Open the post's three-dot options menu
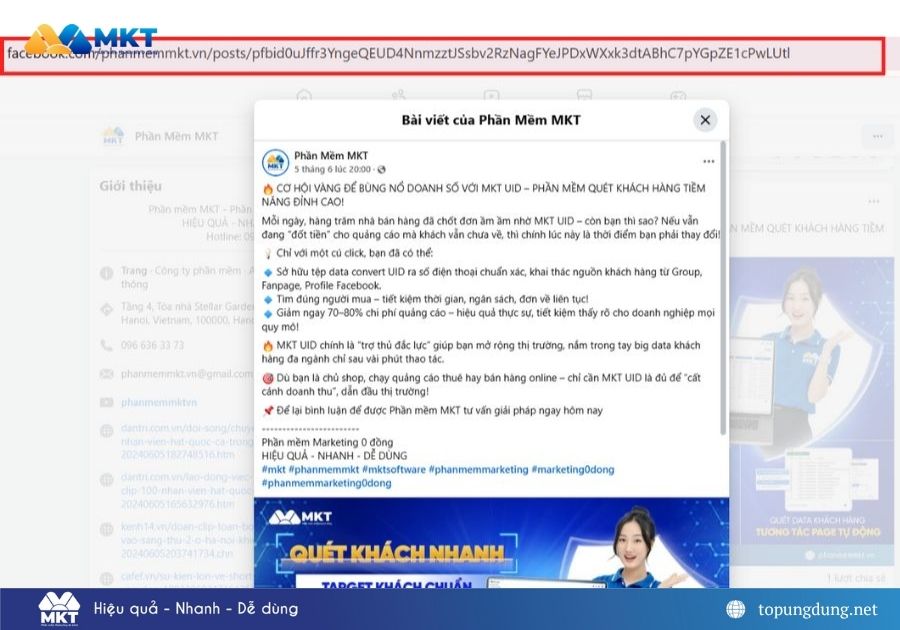 (709, 161)
